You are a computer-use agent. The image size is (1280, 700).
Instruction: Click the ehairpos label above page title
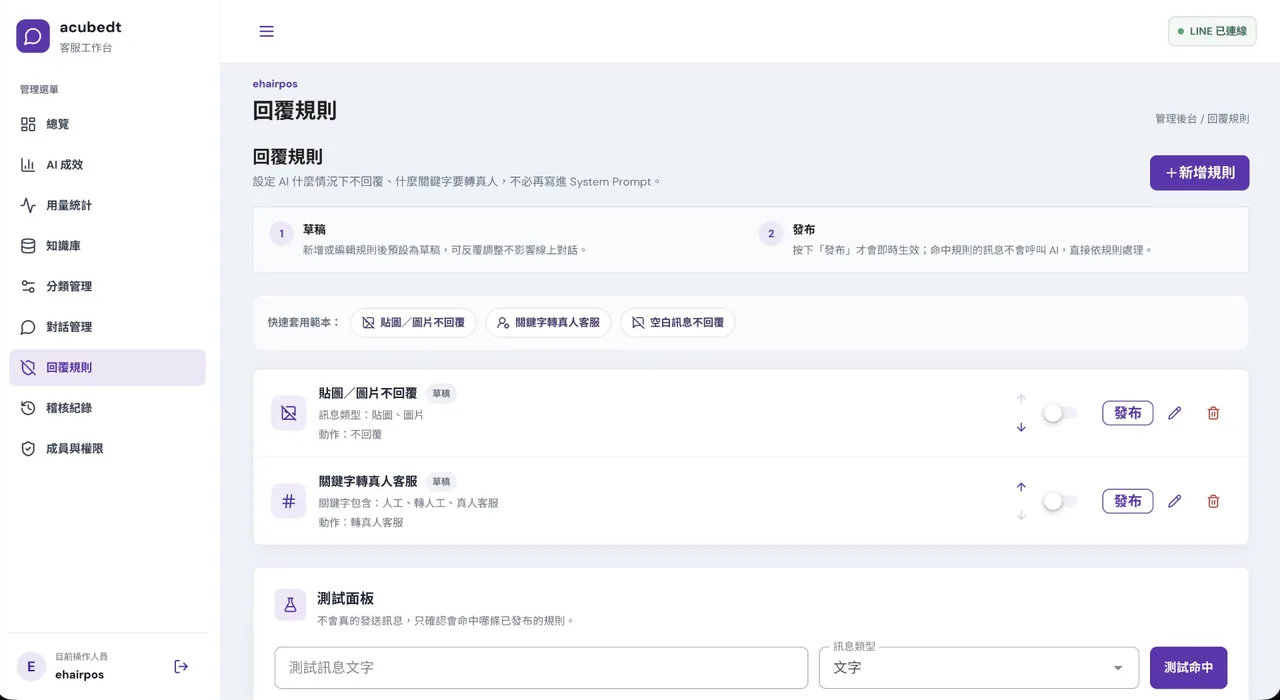tap(275, 84)
